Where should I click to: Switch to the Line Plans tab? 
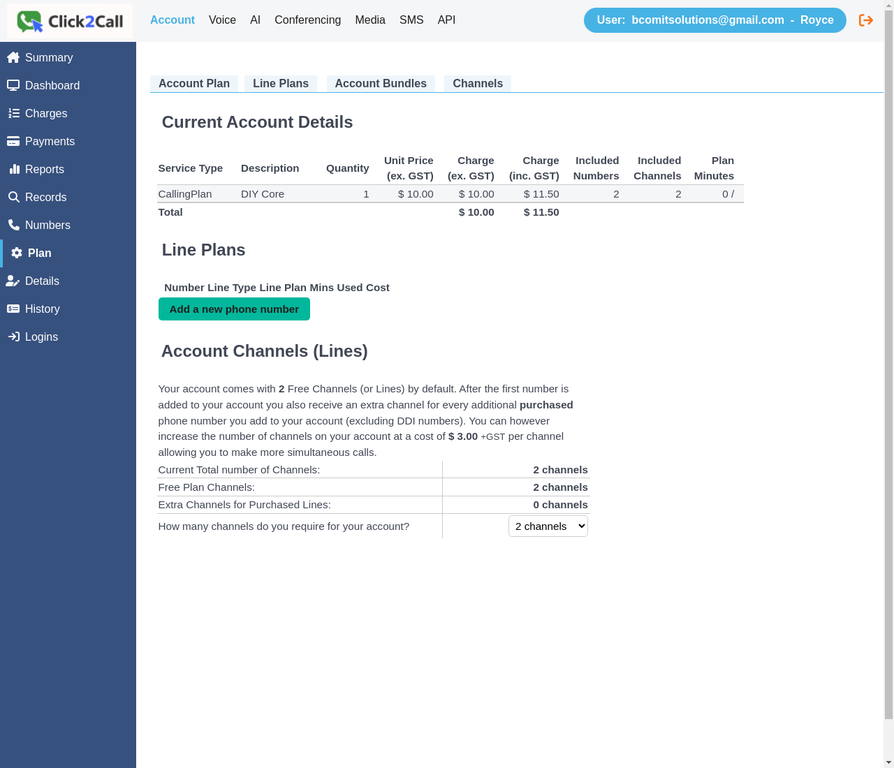(281, 84)
